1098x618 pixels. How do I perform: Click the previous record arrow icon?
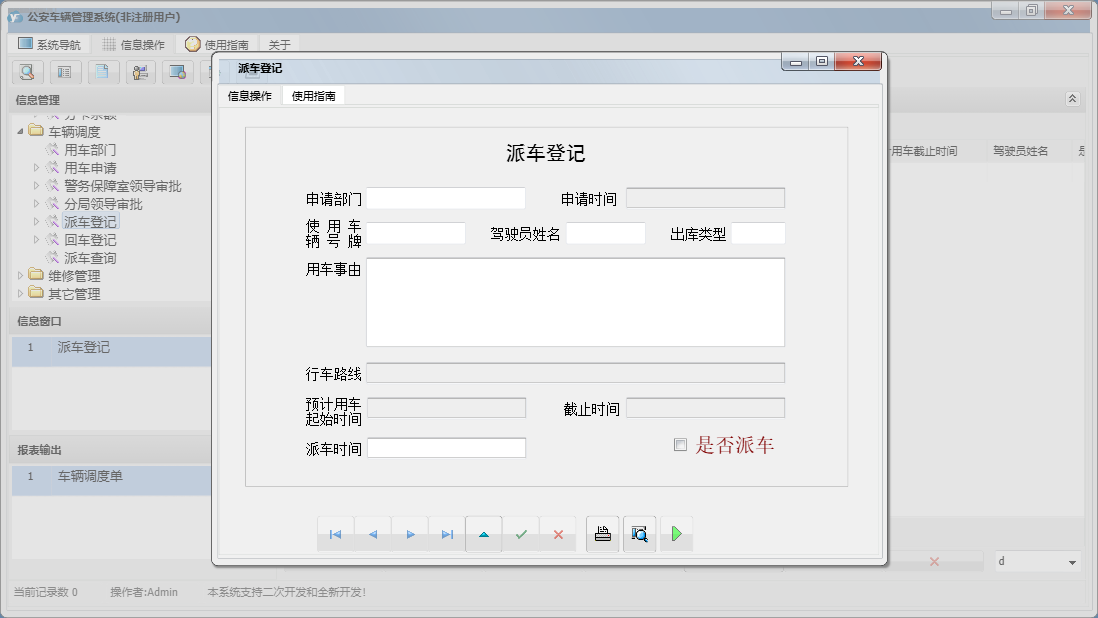click(x=372, y=534)
